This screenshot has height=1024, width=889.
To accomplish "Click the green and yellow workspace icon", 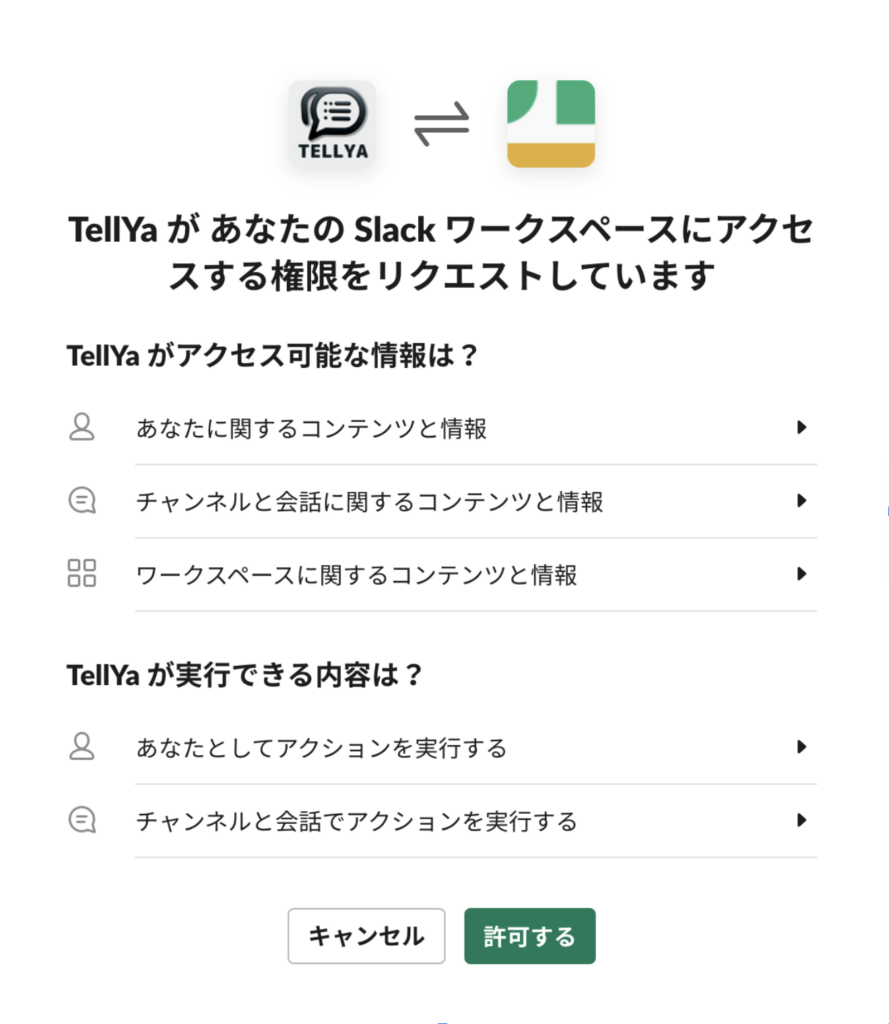I will click(551, 123).
